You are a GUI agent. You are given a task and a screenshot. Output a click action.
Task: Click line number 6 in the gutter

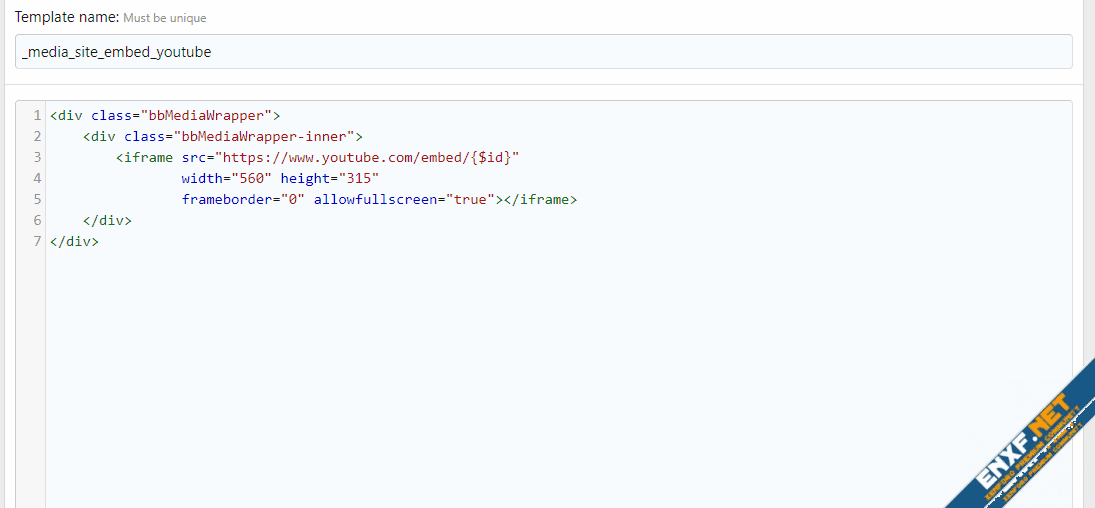coord(37,220)
